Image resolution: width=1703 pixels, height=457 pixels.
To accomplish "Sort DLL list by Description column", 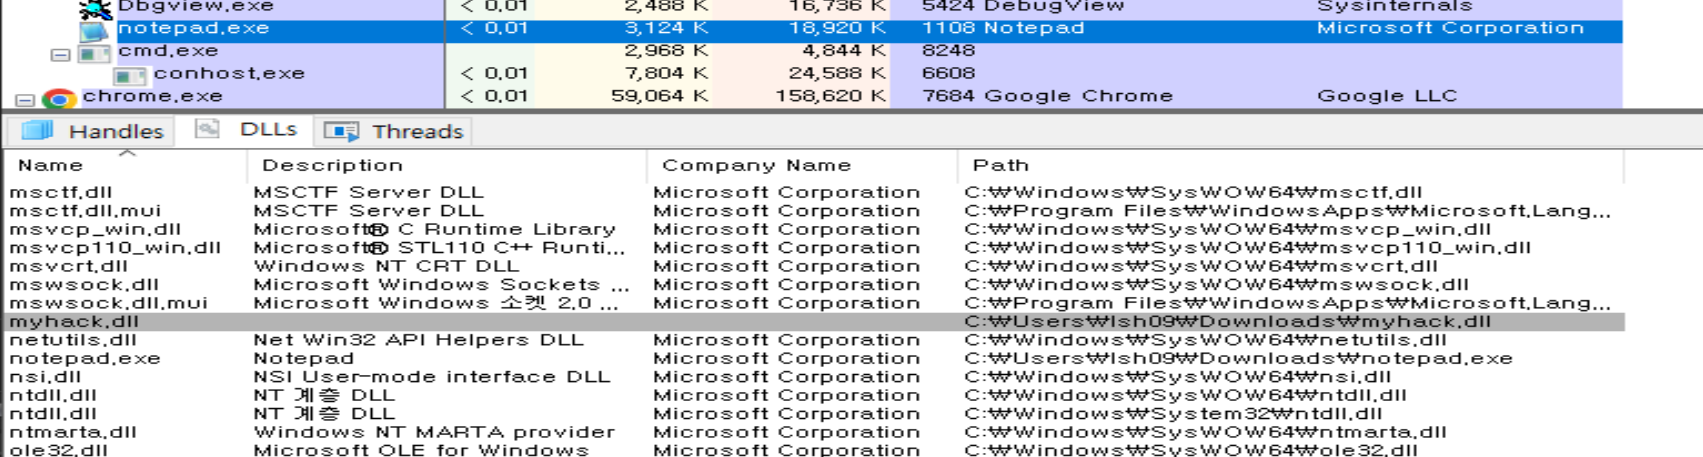I will [x=446, y=165].
